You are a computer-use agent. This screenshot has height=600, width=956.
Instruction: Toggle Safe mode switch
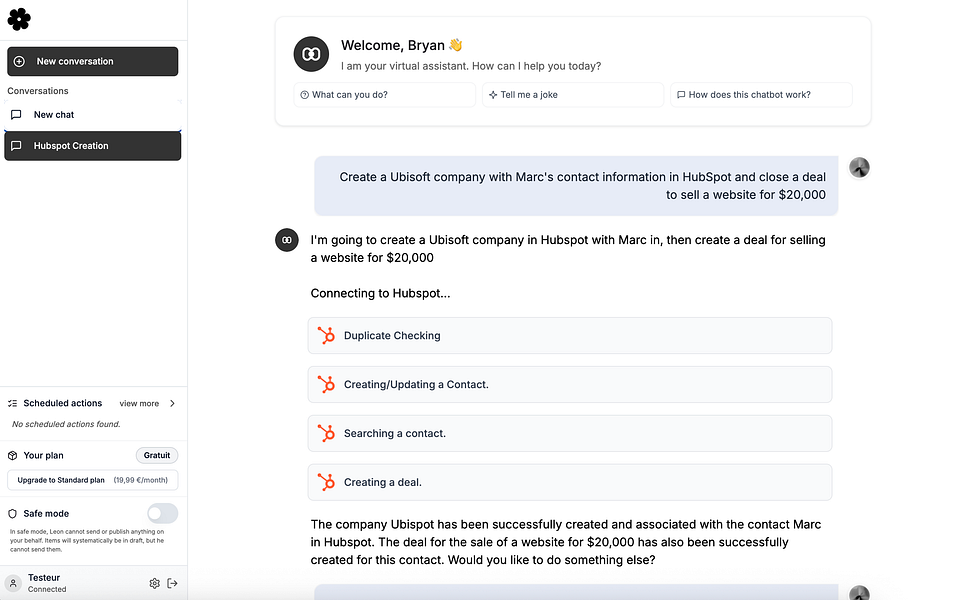[x=162, y=513]
